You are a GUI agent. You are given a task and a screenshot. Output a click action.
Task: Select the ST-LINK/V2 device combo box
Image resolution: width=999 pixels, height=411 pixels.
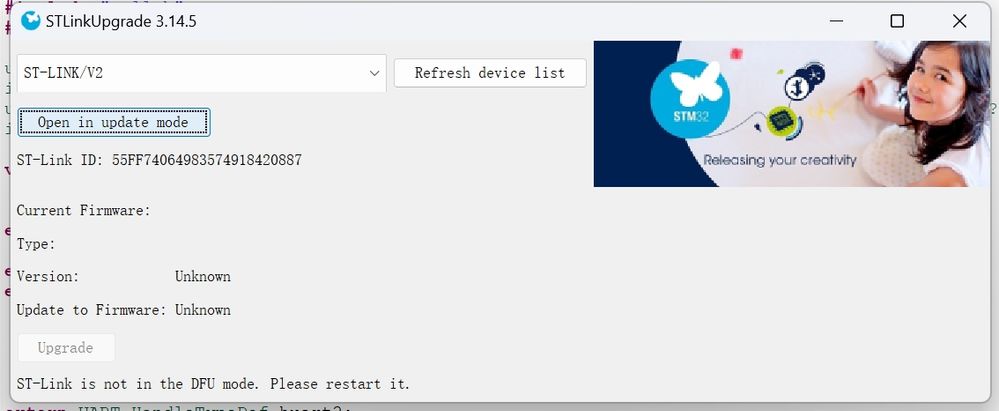click(190, 73)
